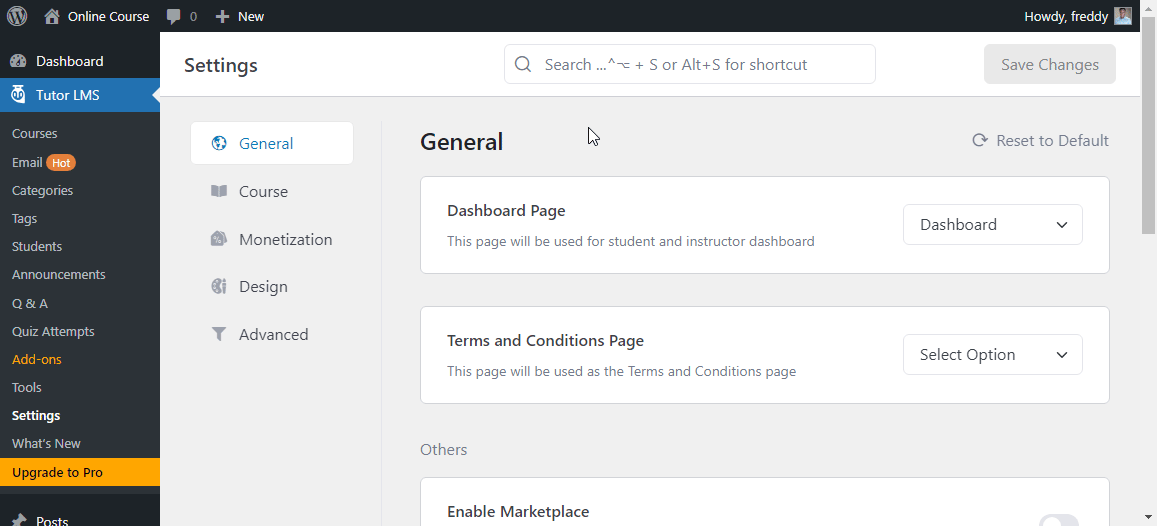The height and width of the screenshot is (526, 1157).
Task: Click the globe icon next to General
Action: click(x=218, y=143)
